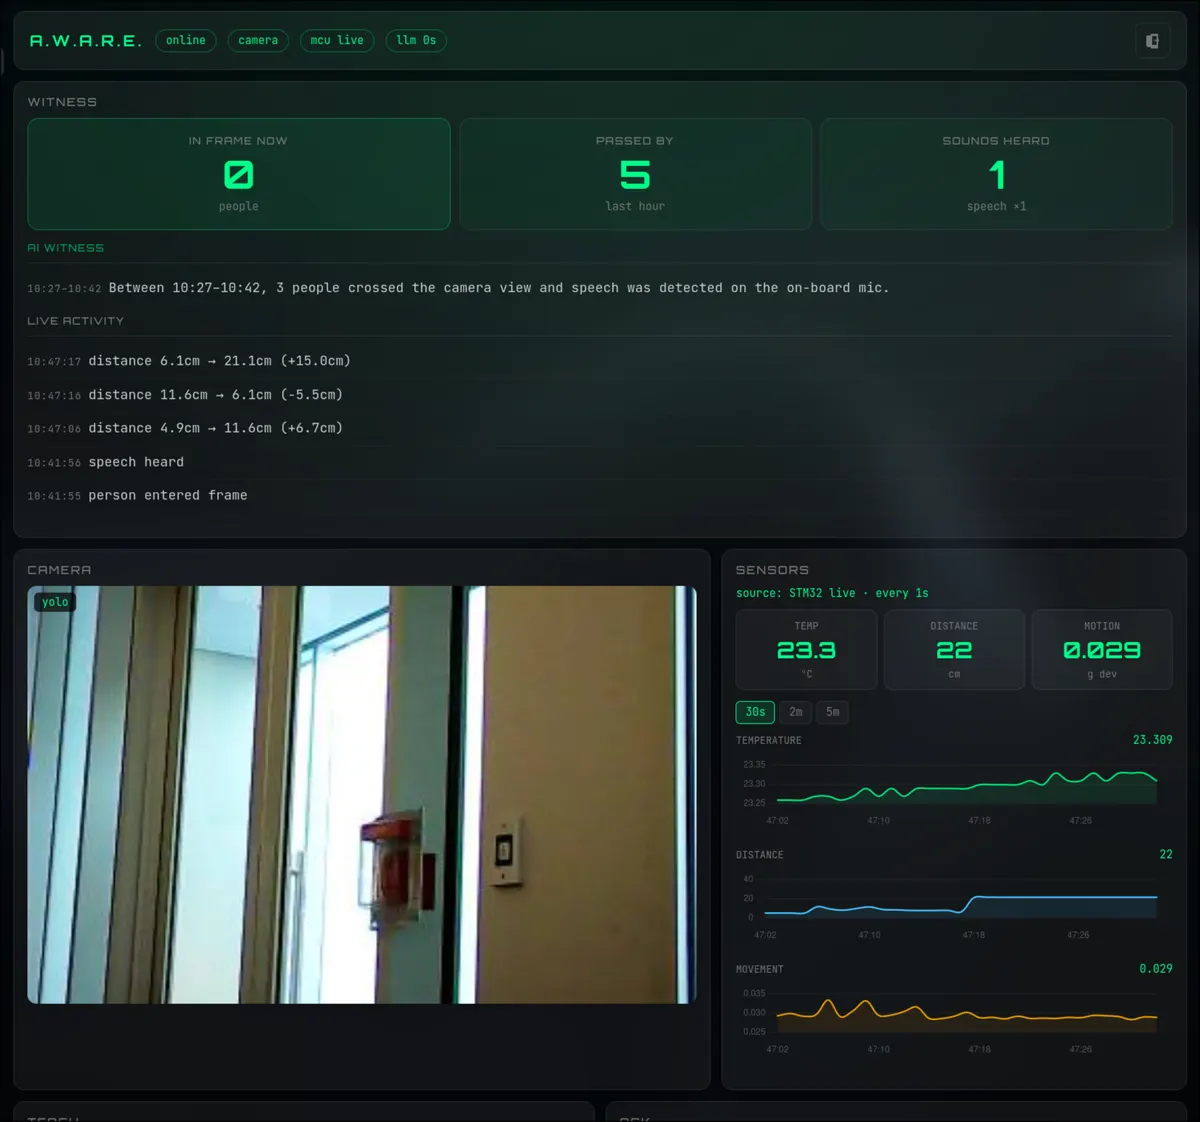1200x1122 pixels.
Task: Click the 'SENSORS' panel heading
Action: tap(772, 570)
